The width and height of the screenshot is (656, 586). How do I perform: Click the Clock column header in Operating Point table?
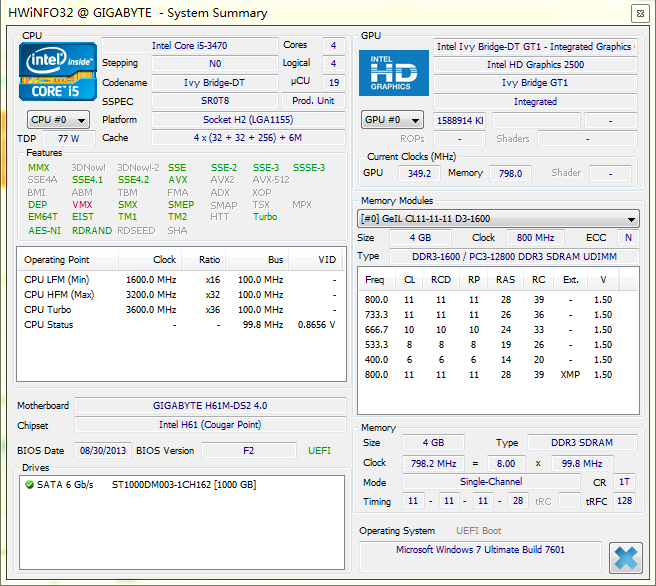[x=150, y=260]
